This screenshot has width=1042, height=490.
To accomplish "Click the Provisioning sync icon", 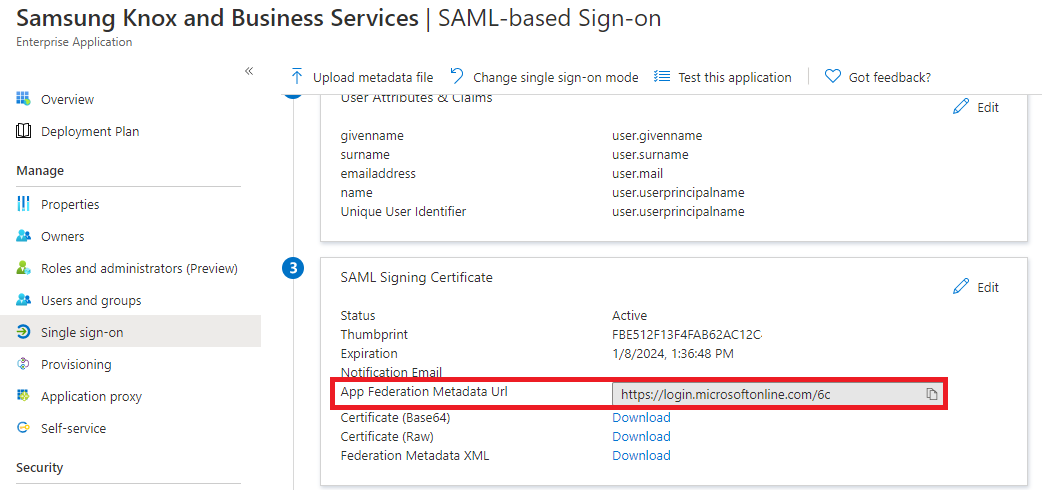I will coord(23,364).
